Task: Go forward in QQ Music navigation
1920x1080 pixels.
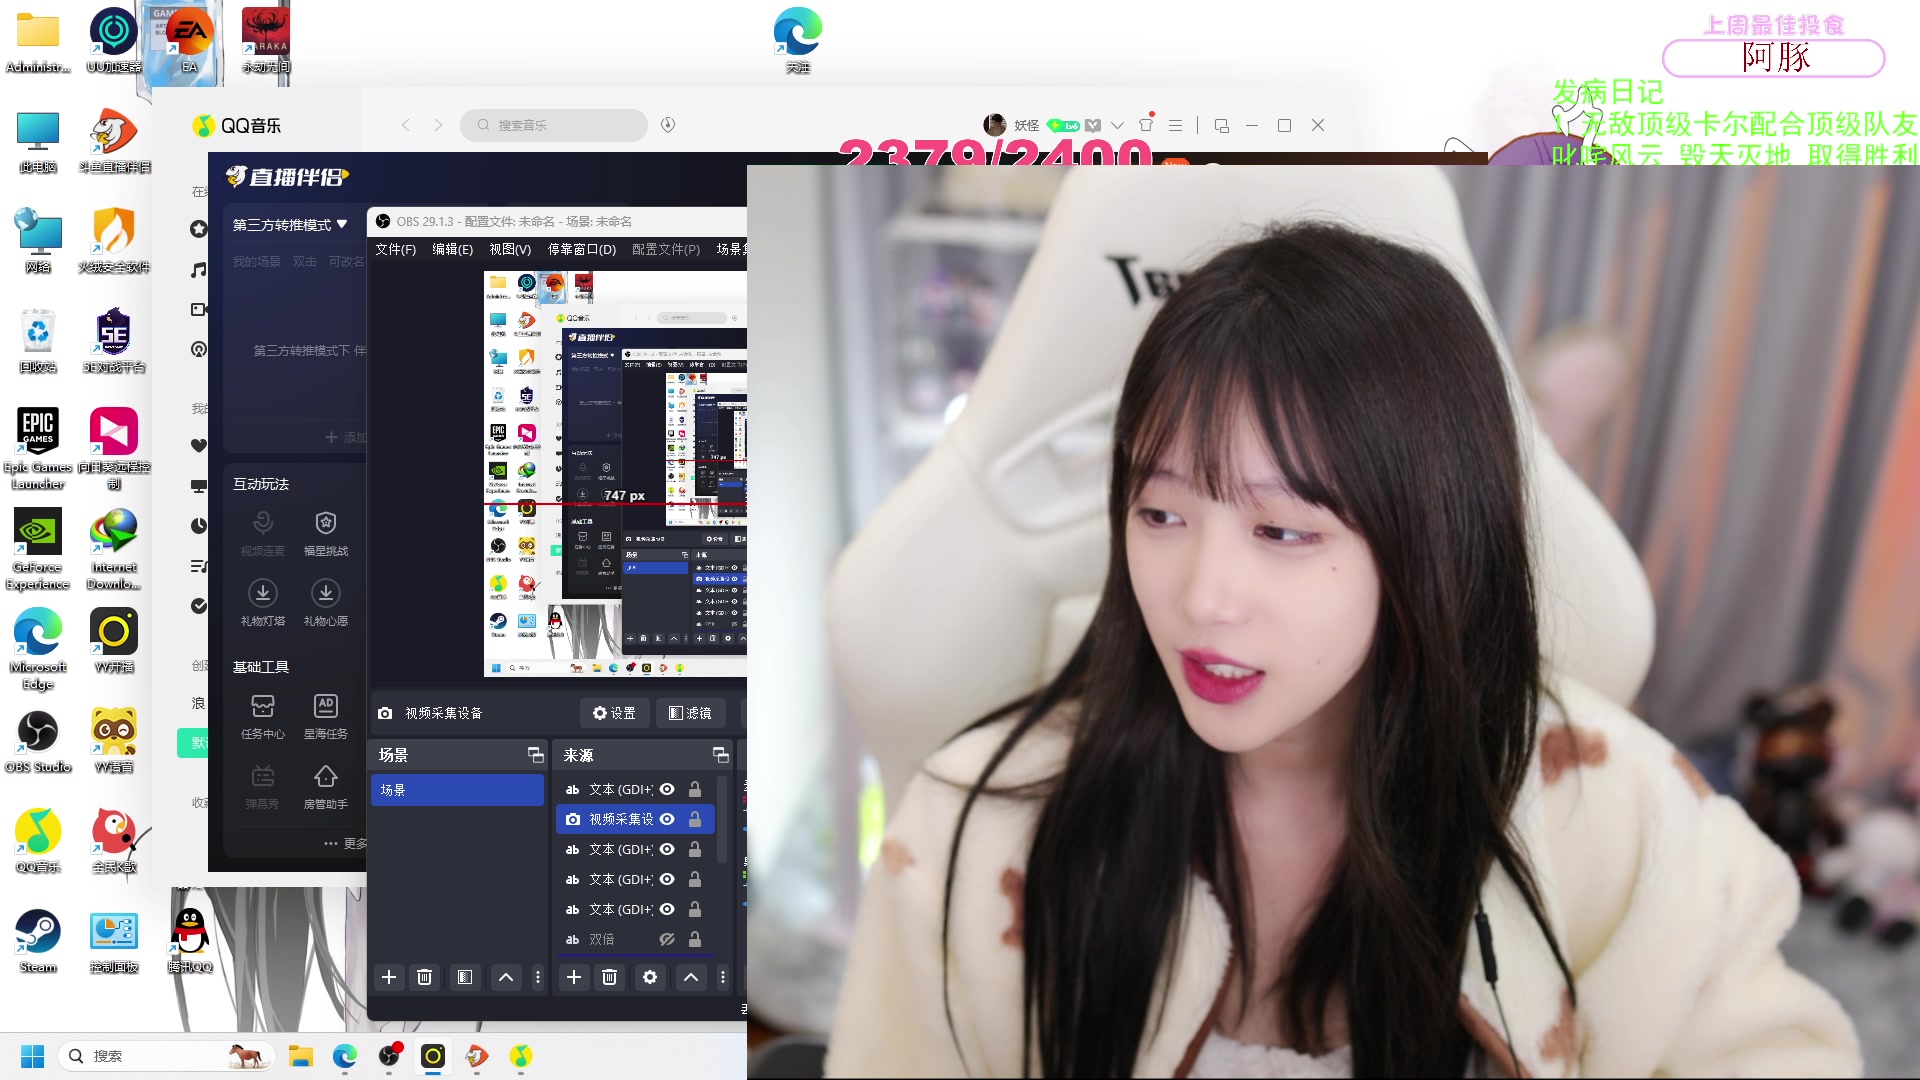Action: [438, 125]
